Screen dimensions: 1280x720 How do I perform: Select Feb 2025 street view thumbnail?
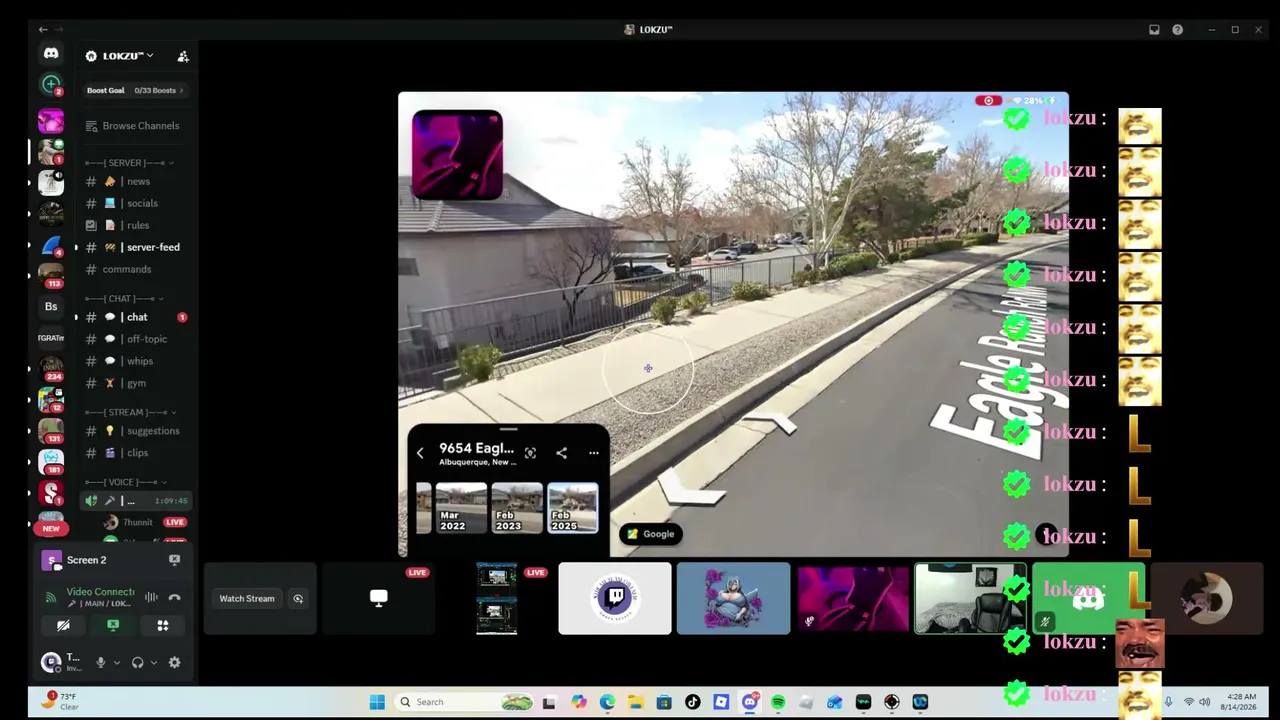click(x=573, y=508)
